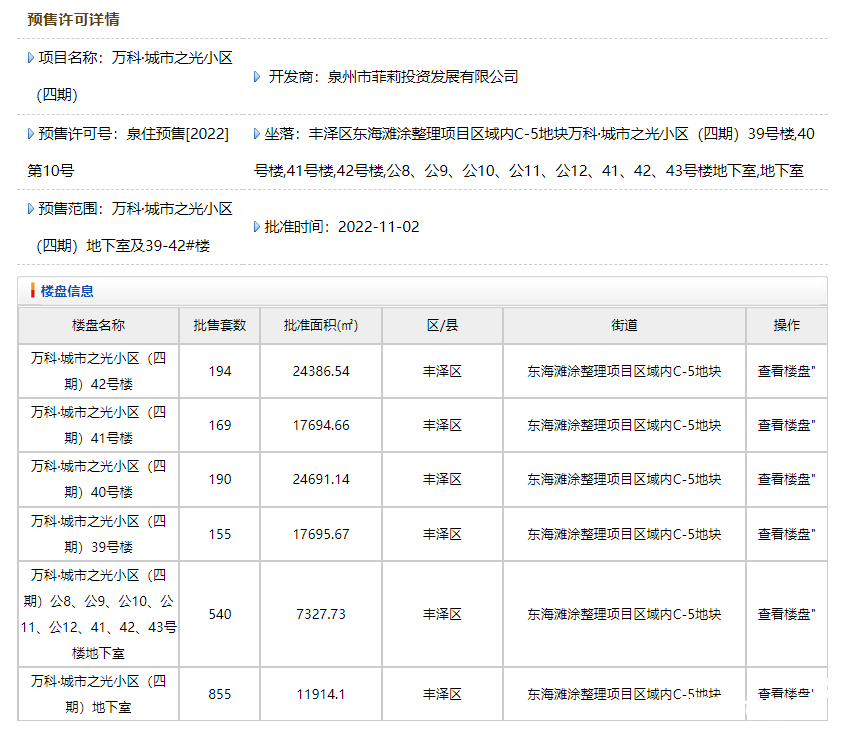Click the permit number 泉住预售[2022]第10号
845x733 pixels.
click(128, 152)
